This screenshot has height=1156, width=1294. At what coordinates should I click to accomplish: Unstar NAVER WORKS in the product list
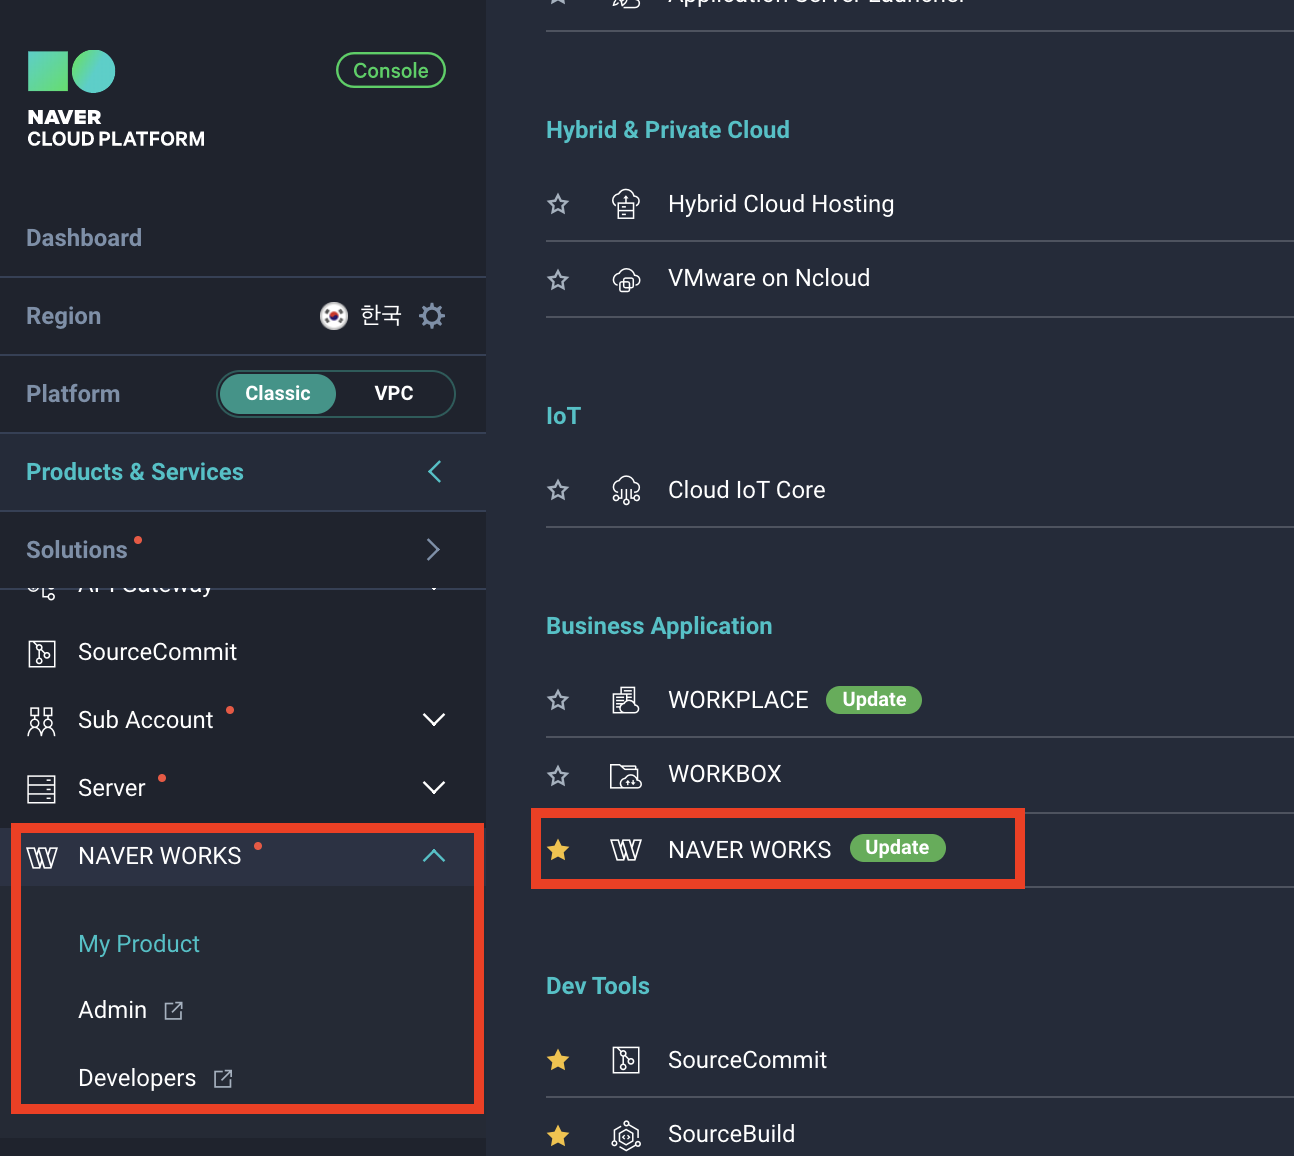(558, 850)
